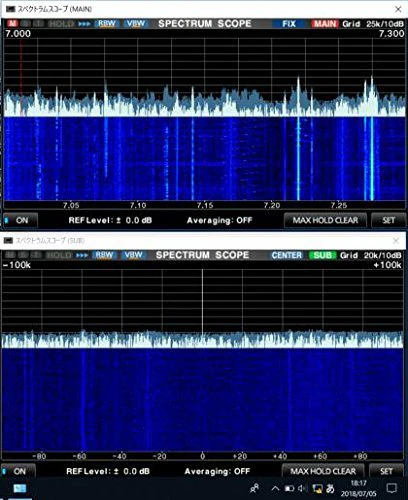This screenshot has height=500, width=408.
Task: Toggle the MAIN scope ON switch
Action: pyautogui.click(x=20, y=220)
